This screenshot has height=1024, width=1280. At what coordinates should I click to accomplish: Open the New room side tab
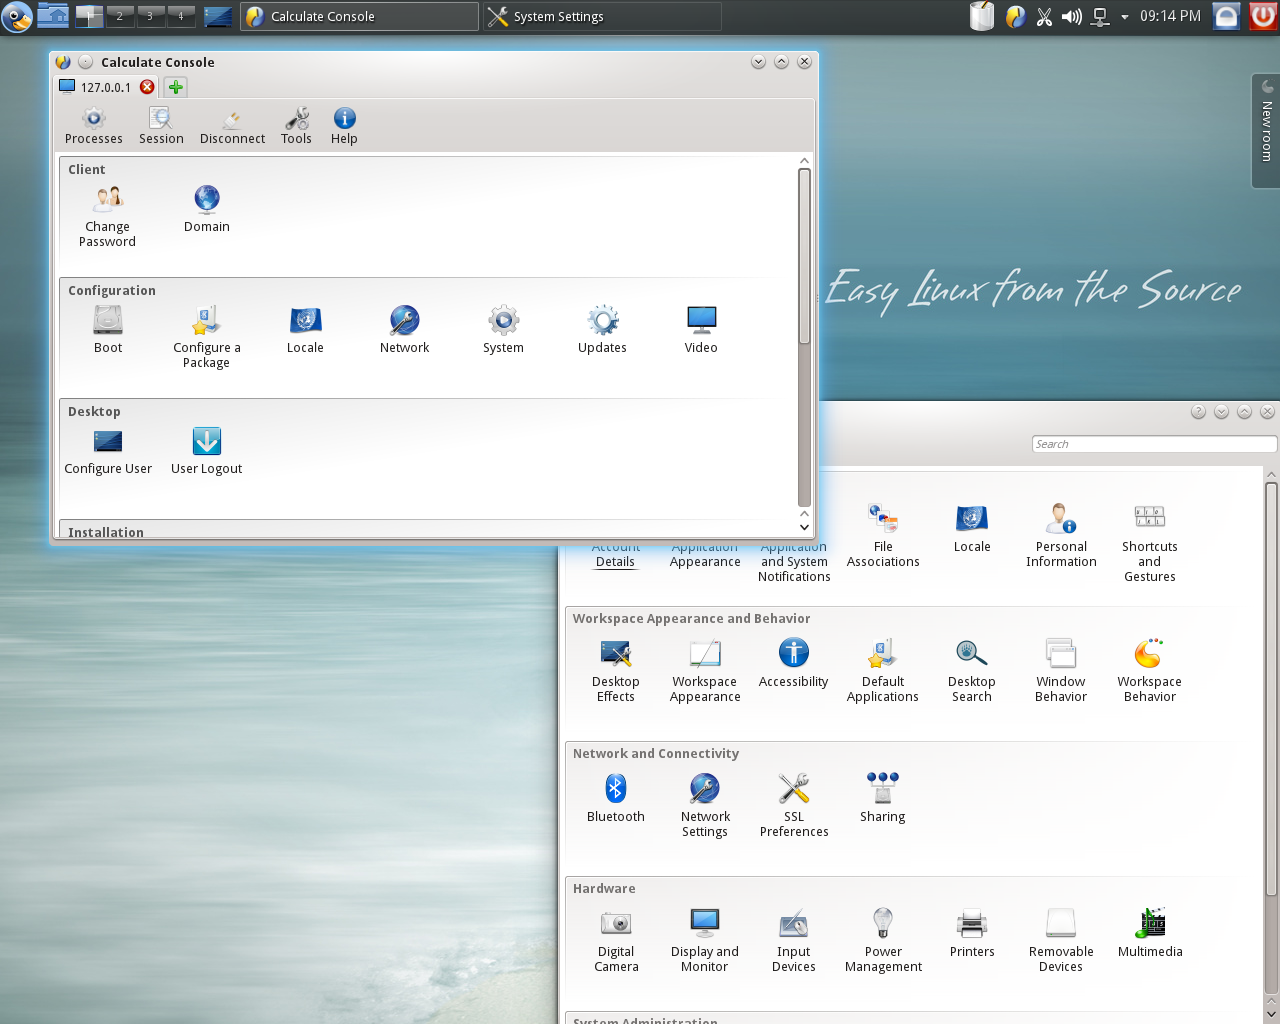[1266, 130]
